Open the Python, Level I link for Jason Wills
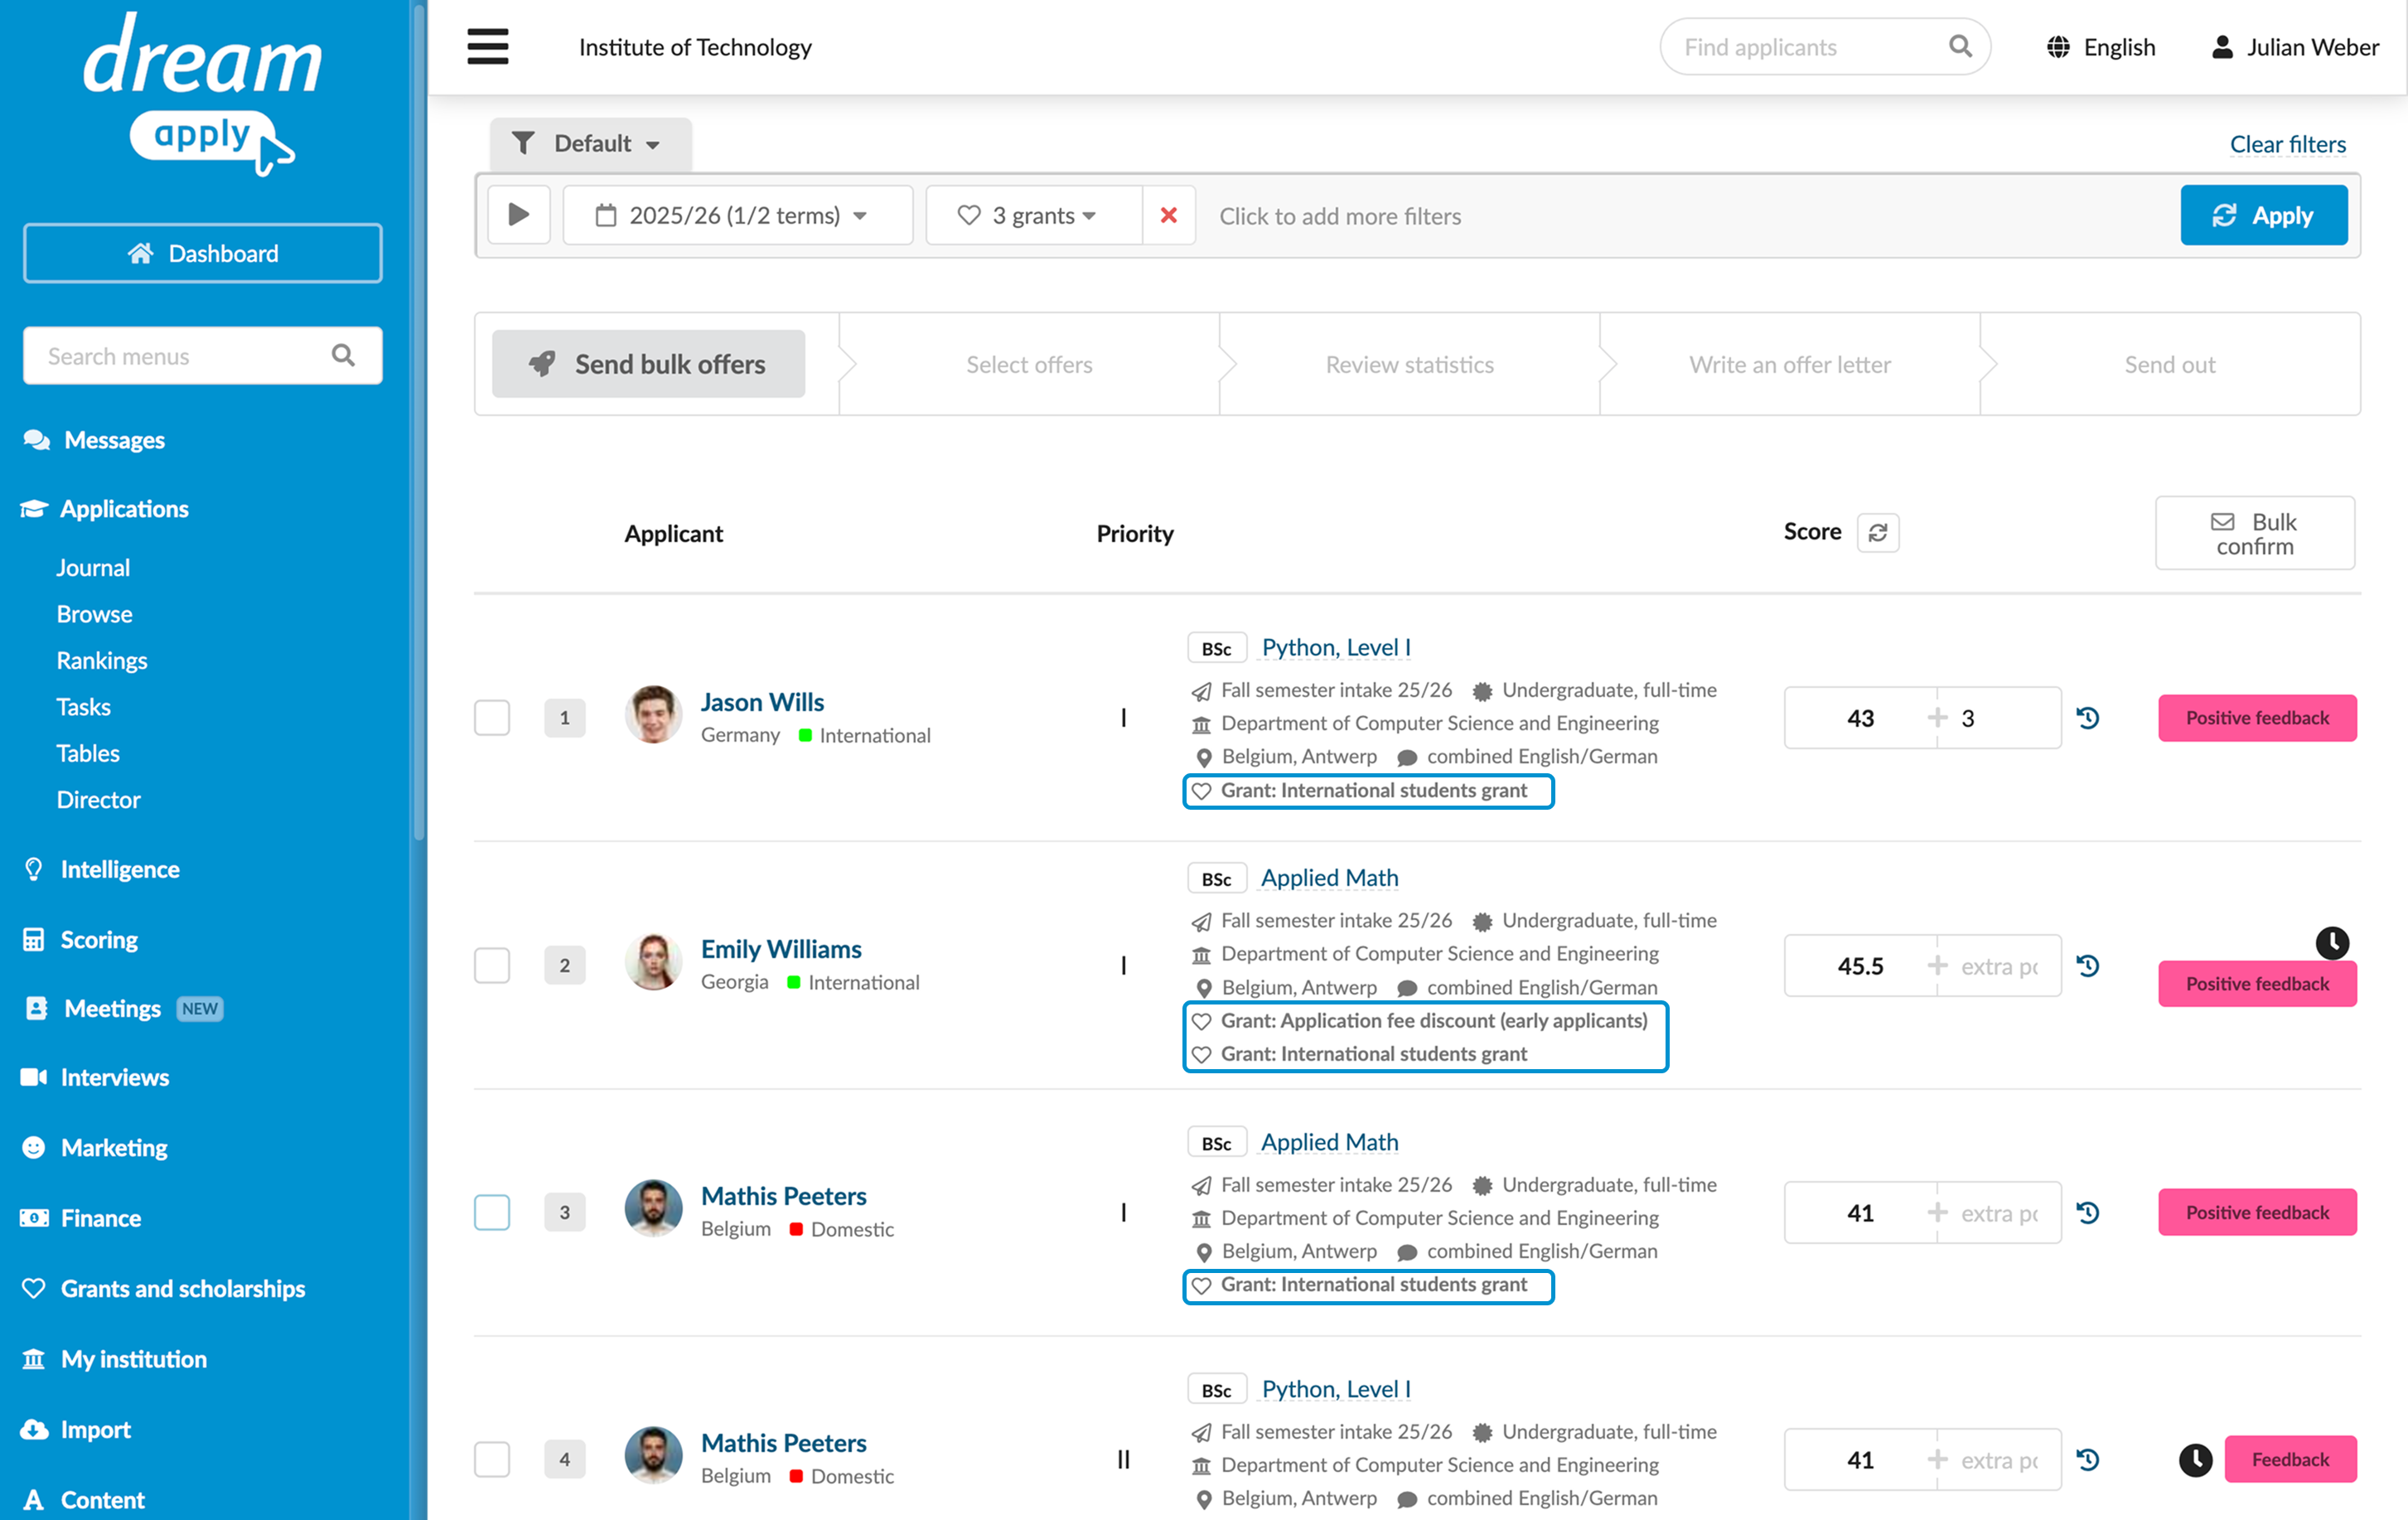The height and width of the screenshot is (1520, 2408). pyautogui.click(x=1336, y=647)
